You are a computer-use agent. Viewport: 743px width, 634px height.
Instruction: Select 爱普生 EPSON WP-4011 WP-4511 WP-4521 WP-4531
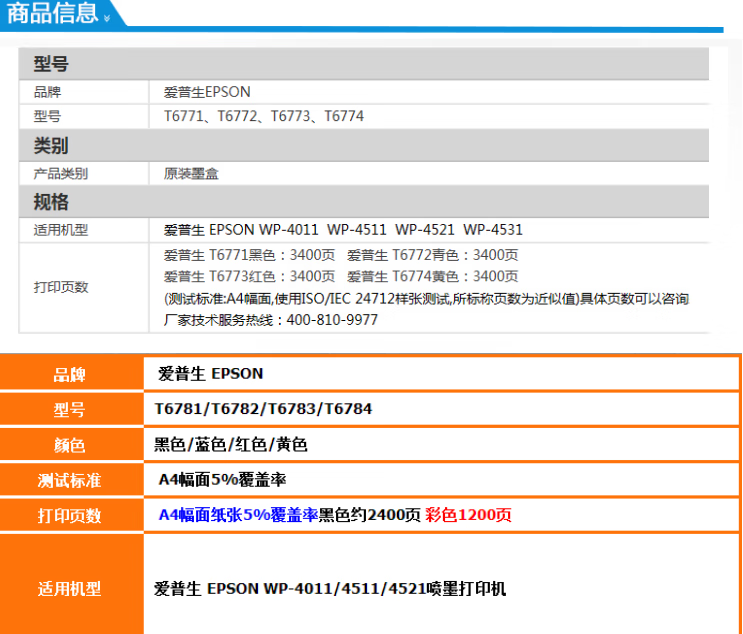pos(343,230)
